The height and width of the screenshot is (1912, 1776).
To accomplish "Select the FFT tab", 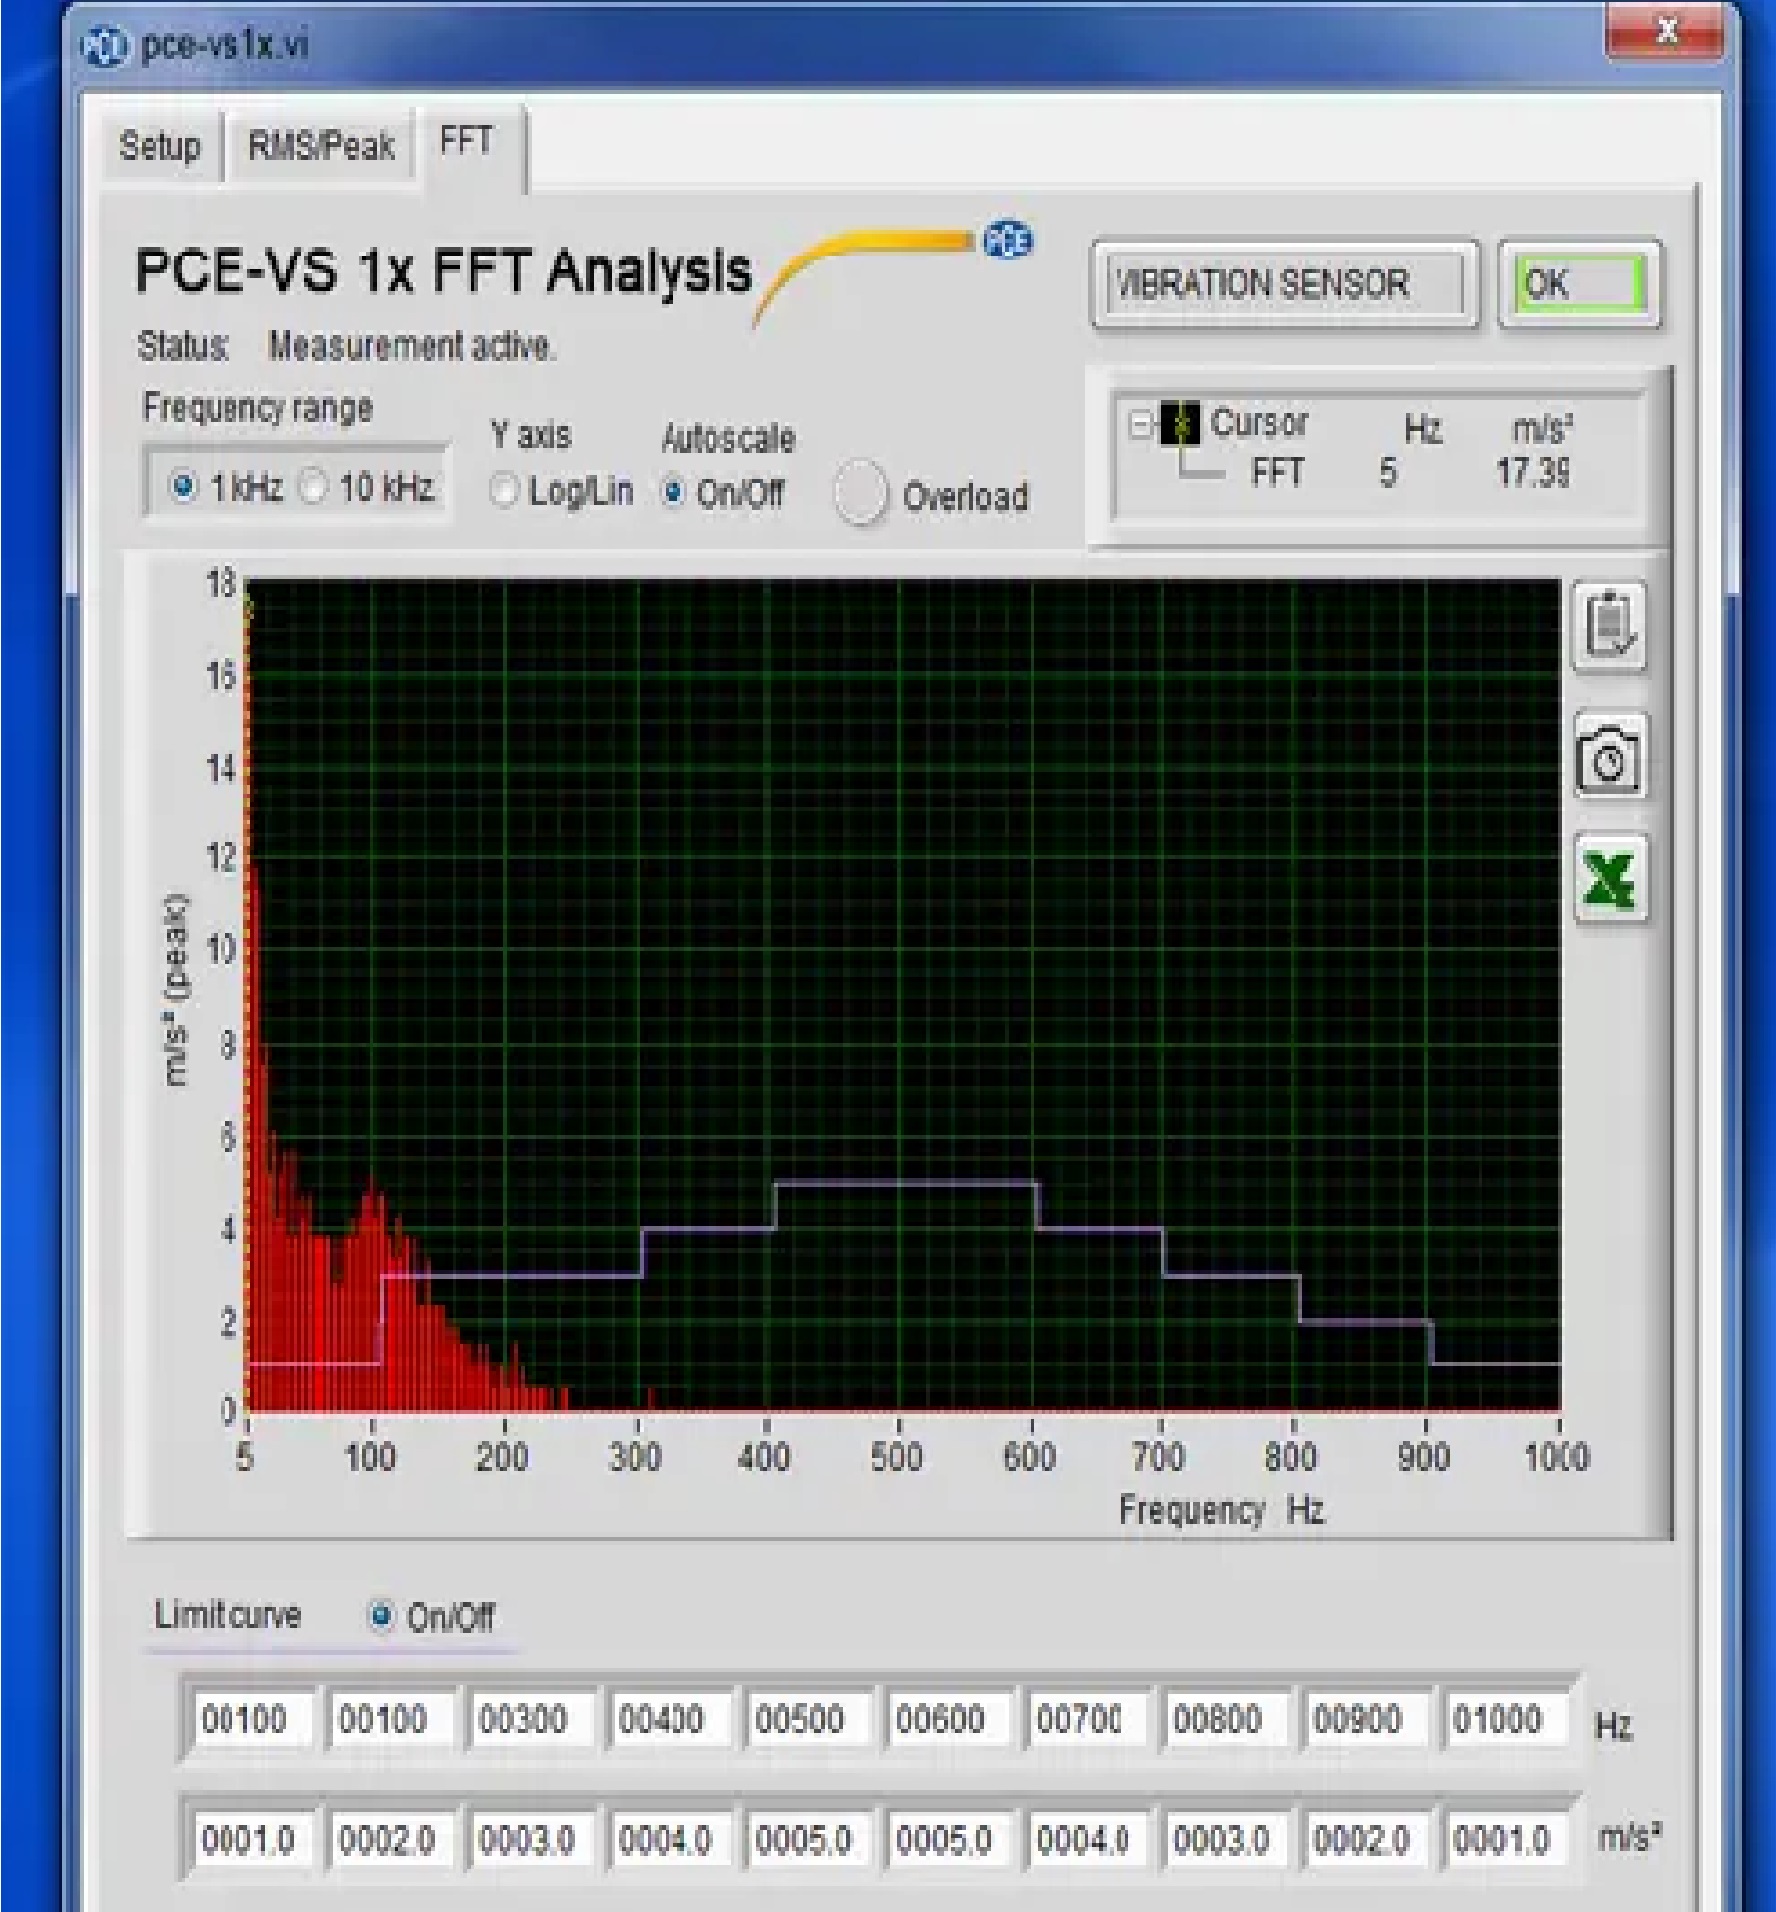I will 467,142.
